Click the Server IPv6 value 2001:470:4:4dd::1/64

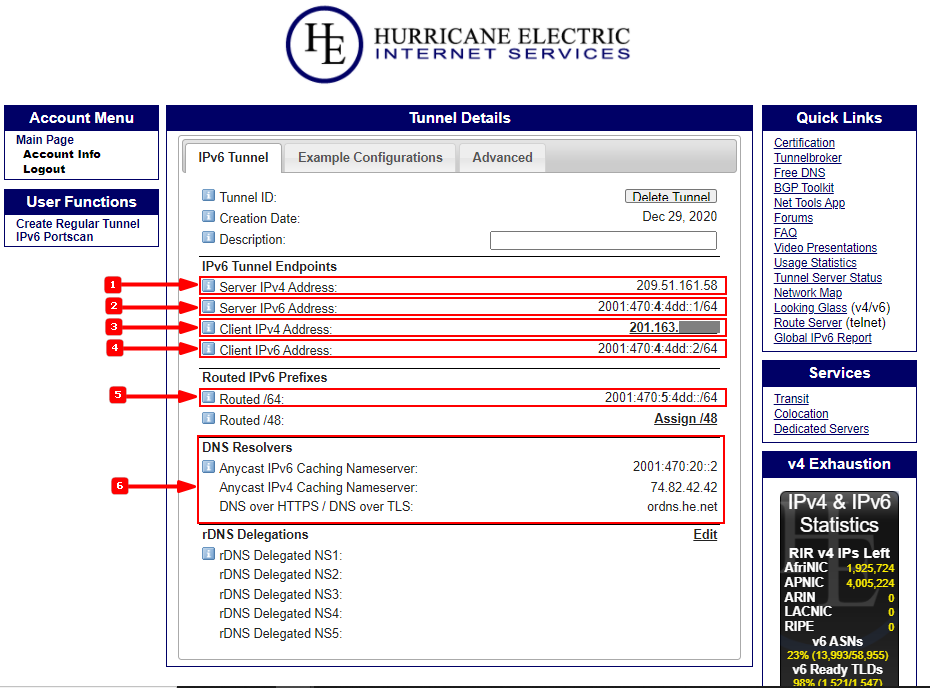pos(657,307)
